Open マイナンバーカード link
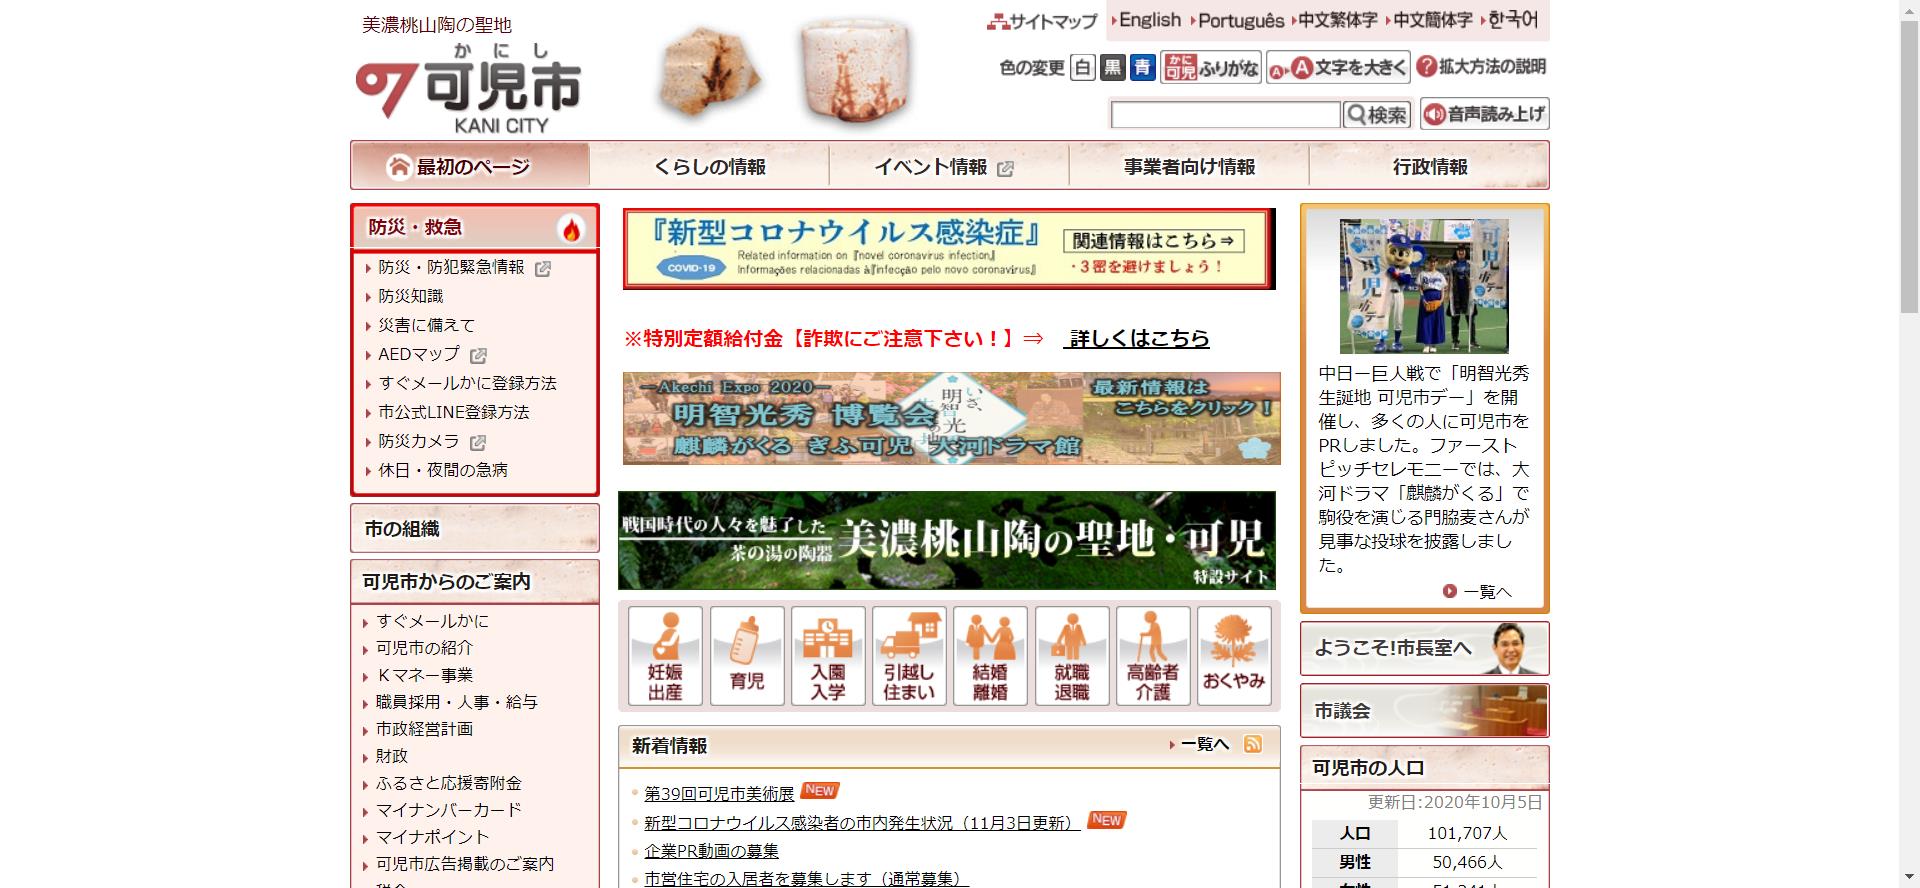1920x888 pixels. point(448,810)
